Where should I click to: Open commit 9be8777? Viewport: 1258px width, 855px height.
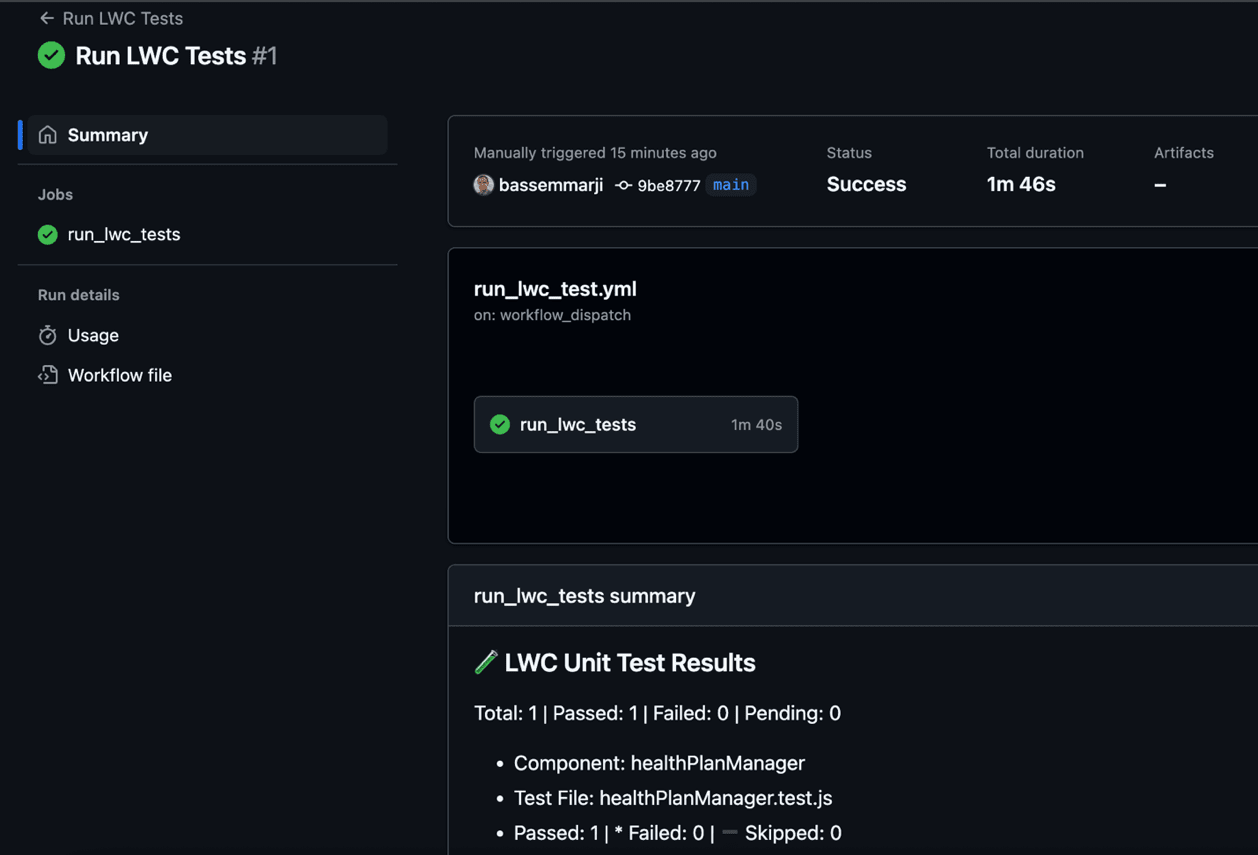point(668,186)
